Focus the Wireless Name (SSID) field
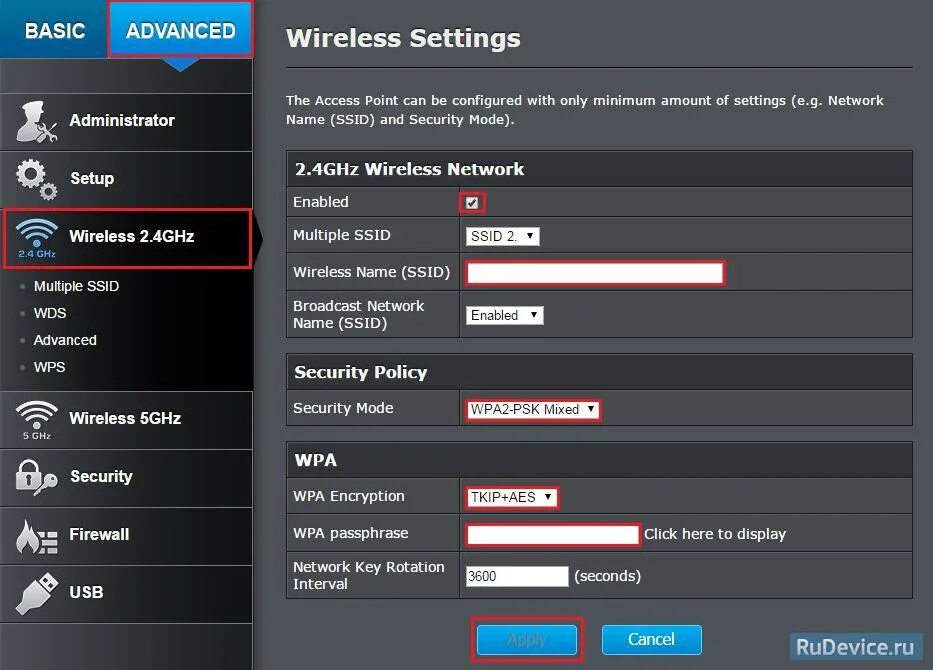Viewport: 933px width, 670px height. [595, 273]
